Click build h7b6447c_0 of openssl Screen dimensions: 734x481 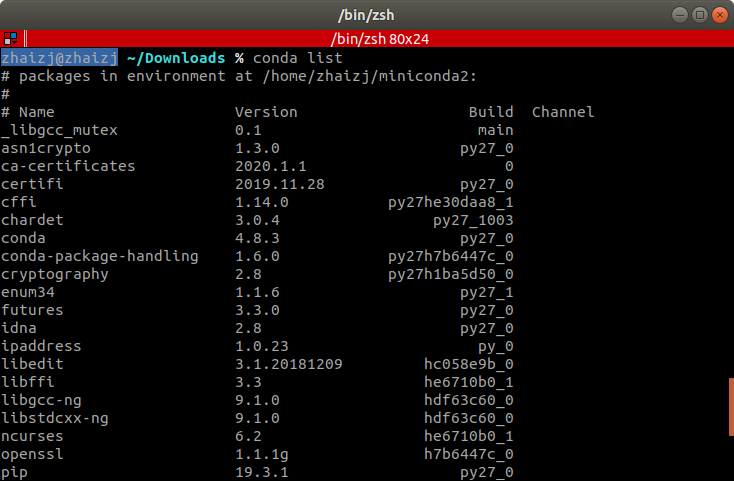pos(469,454)
